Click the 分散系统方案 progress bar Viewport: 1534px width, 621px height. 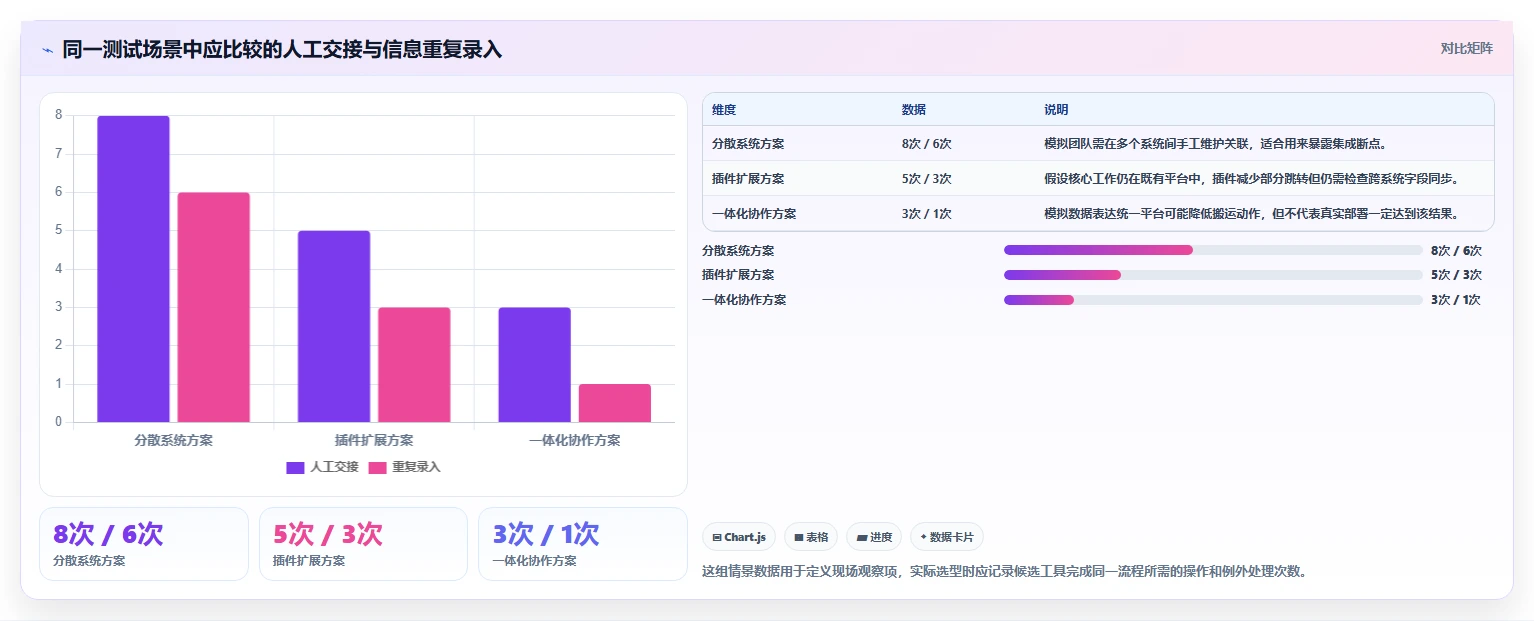pos(1213,250)
